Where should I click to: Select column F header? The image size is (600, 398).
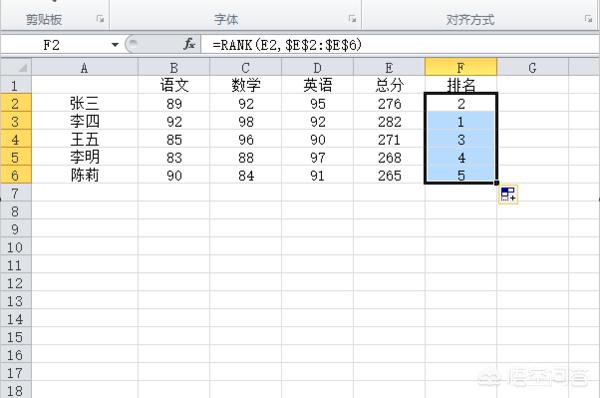[x=461, y=67]
